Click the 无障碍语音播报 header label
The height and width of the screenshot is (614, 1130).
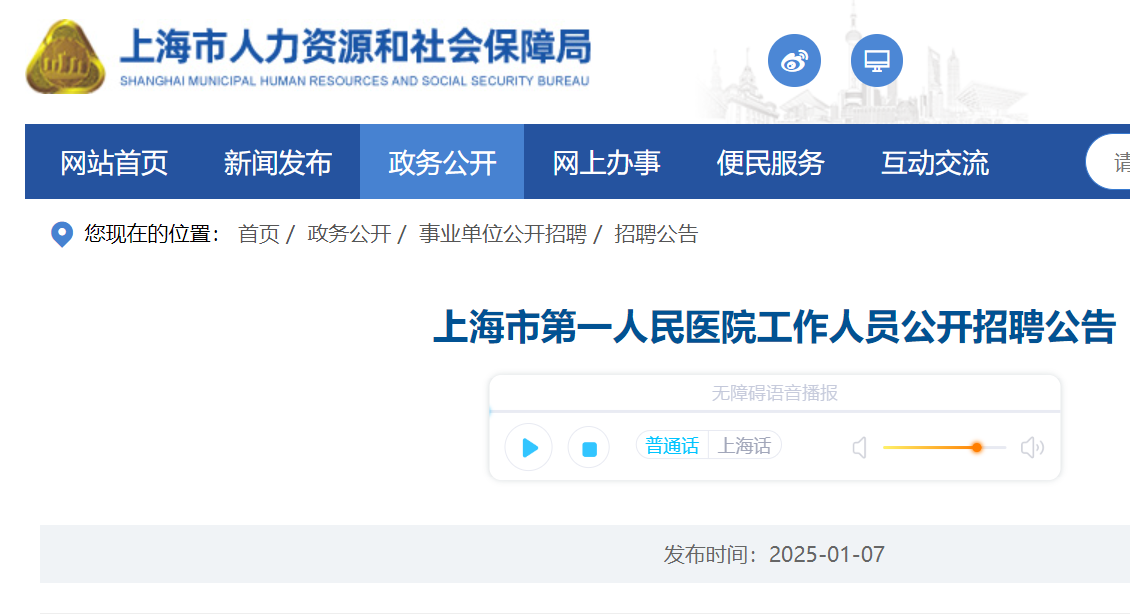click(x=775, y=393)
